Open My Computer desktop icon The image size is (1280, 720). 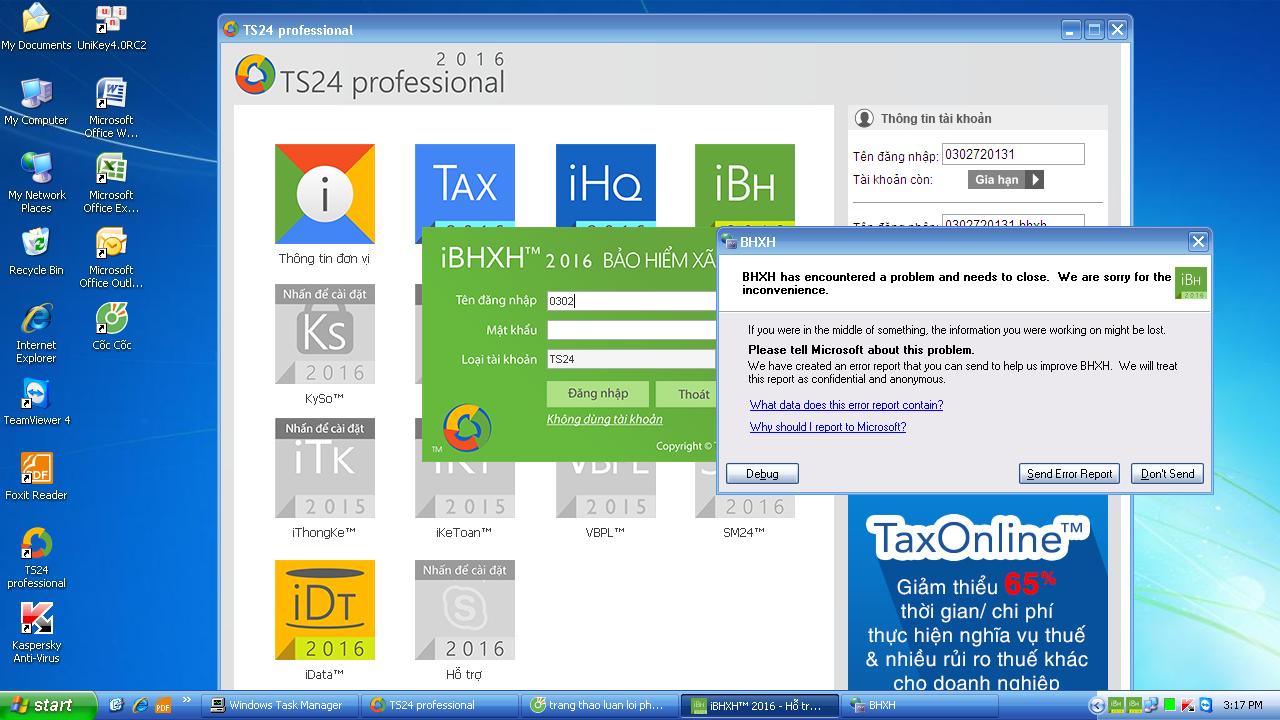(36, 102)
